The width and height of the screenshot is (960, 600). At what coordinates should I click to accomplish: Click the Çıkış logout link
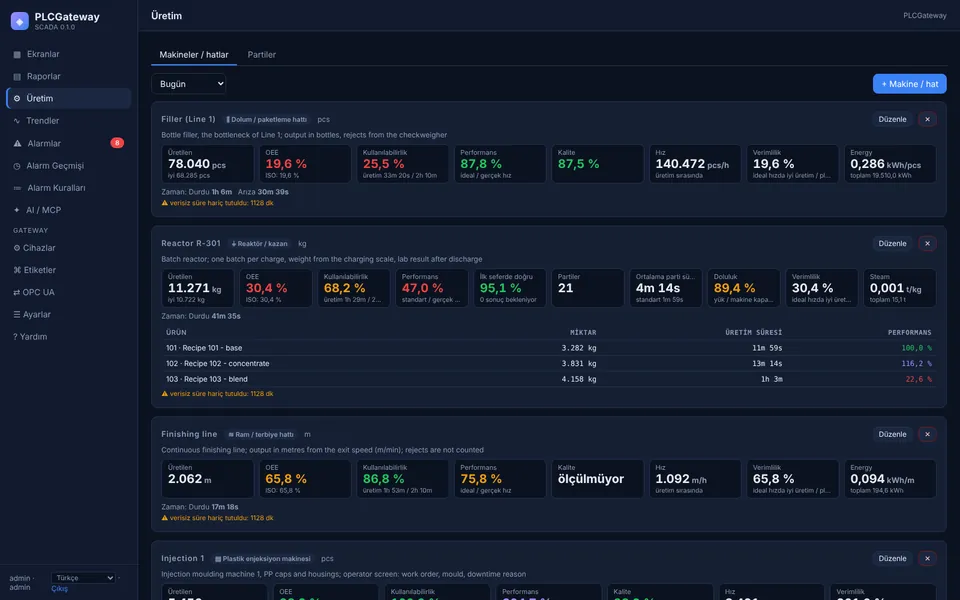pos(59,589)
